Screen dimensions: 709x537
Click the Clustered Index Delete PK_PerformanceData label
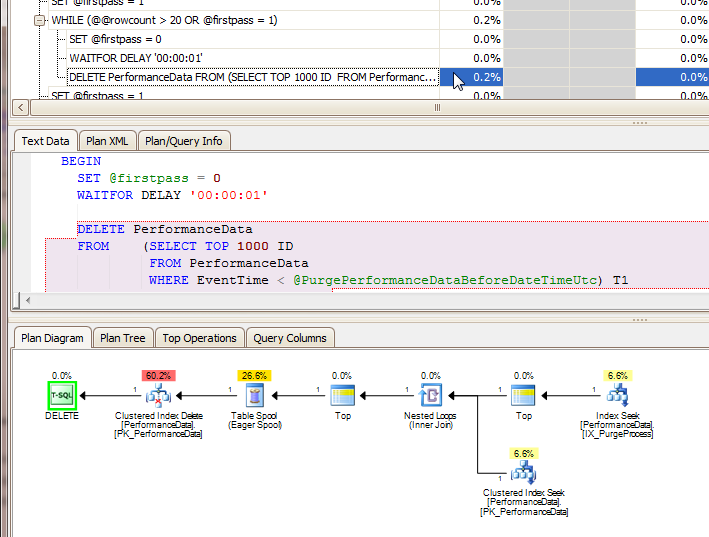coord(158,425)
